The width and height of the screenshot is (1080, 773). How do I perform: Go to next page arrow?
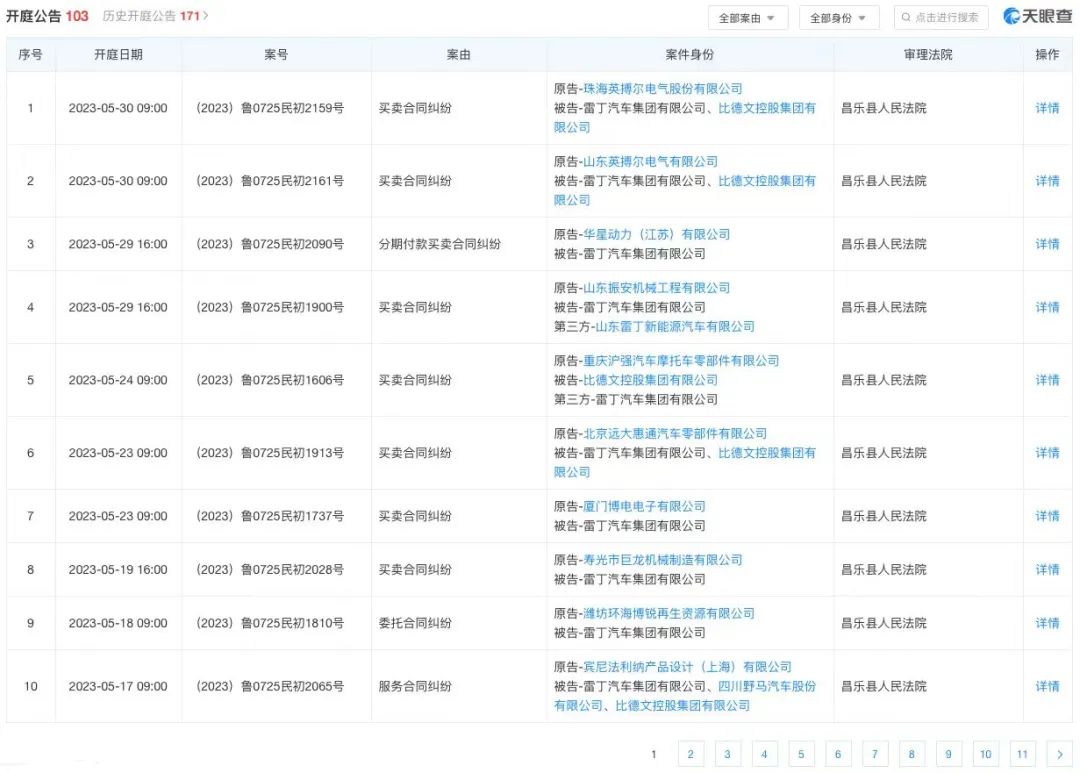click(x=1059, y=754)
